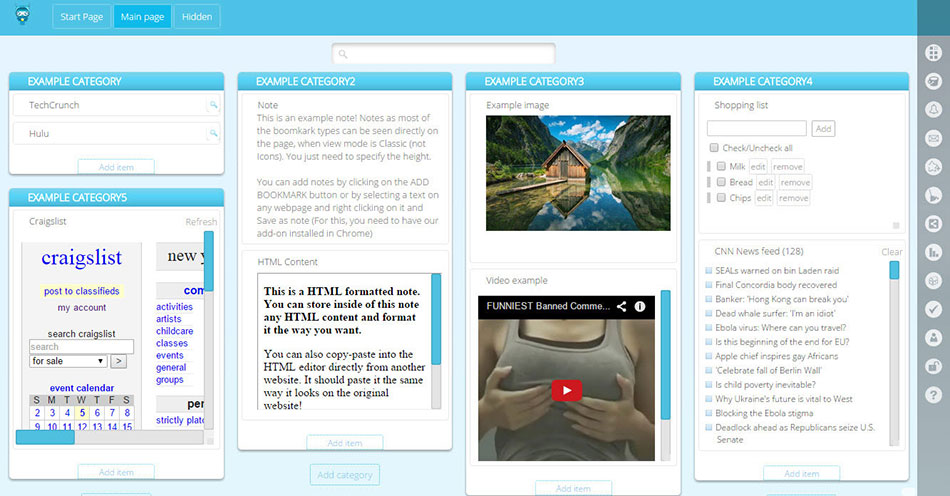
Task: Open the Hidden tab
Action: [x=196, y=17]
